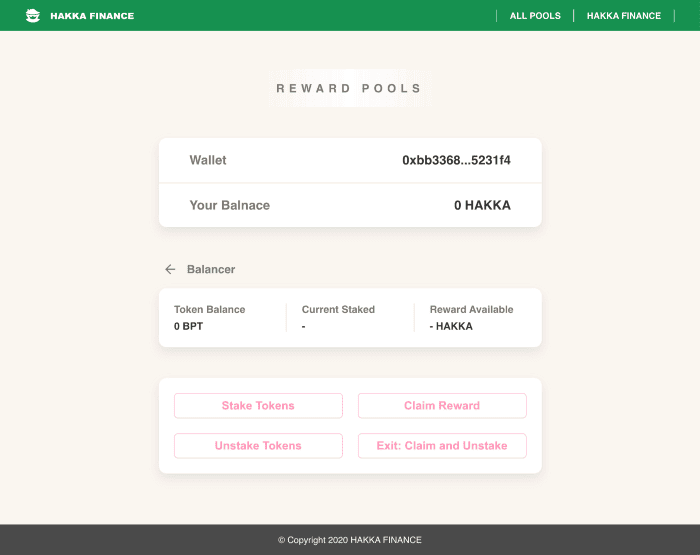
Task: Click the Hakka Finance mascot logo icon
Action: (33, 16)
